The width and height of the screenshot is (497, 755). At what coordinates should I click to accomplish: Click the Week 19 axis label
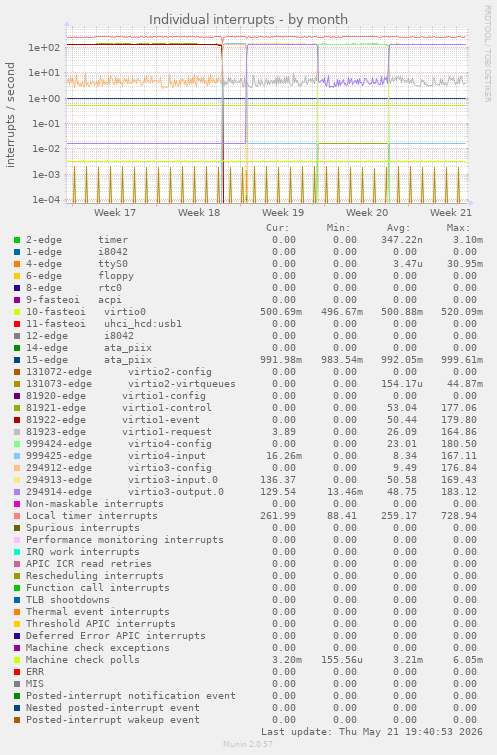[x=283, y=212]
